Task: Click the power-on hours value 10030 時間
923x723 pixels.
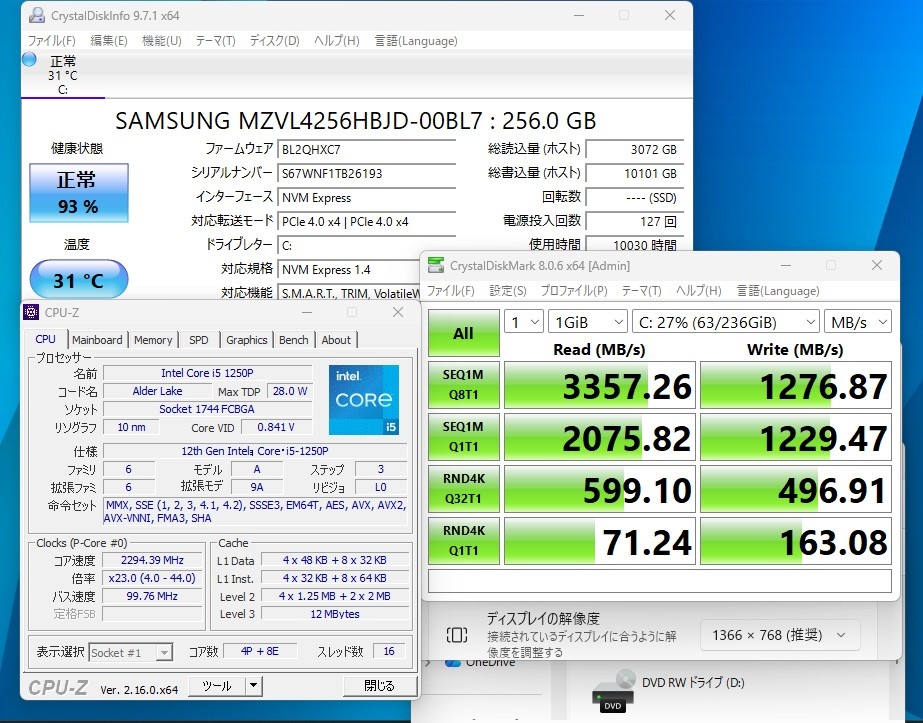Action: coord(635,244)
